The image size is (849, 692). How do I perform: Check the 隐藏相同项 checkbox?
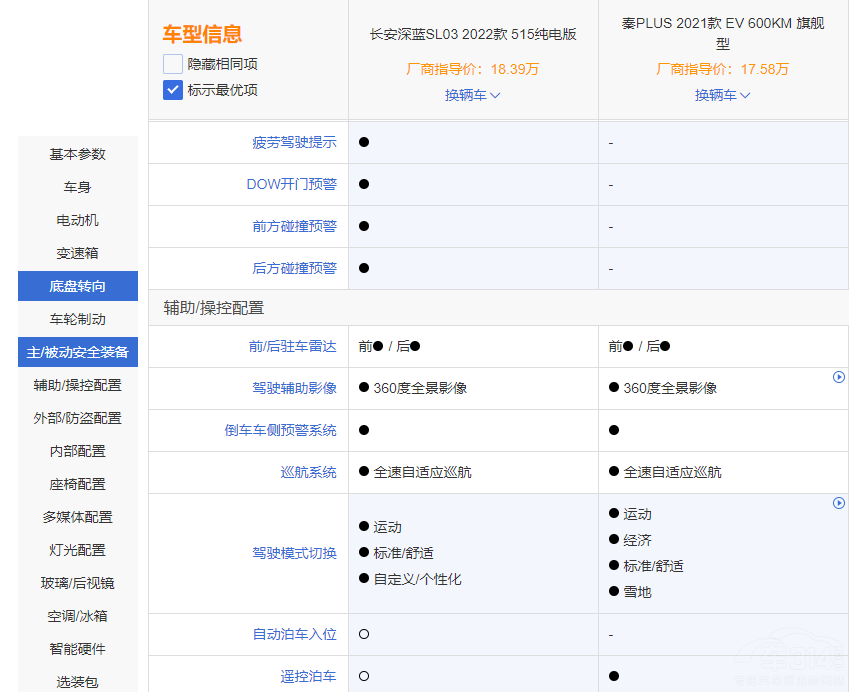pos(173,64)
